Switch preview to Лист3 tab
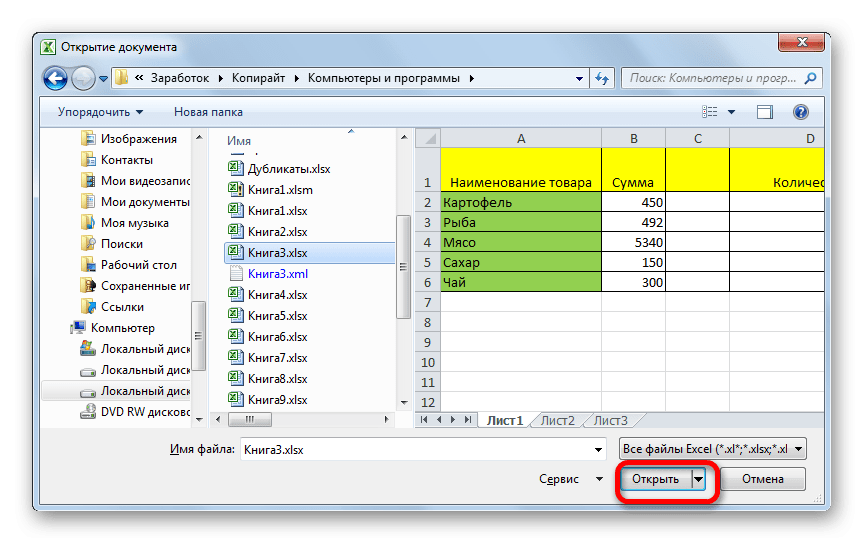Viewport: 864px width, 544px height. tap(611, 421)
